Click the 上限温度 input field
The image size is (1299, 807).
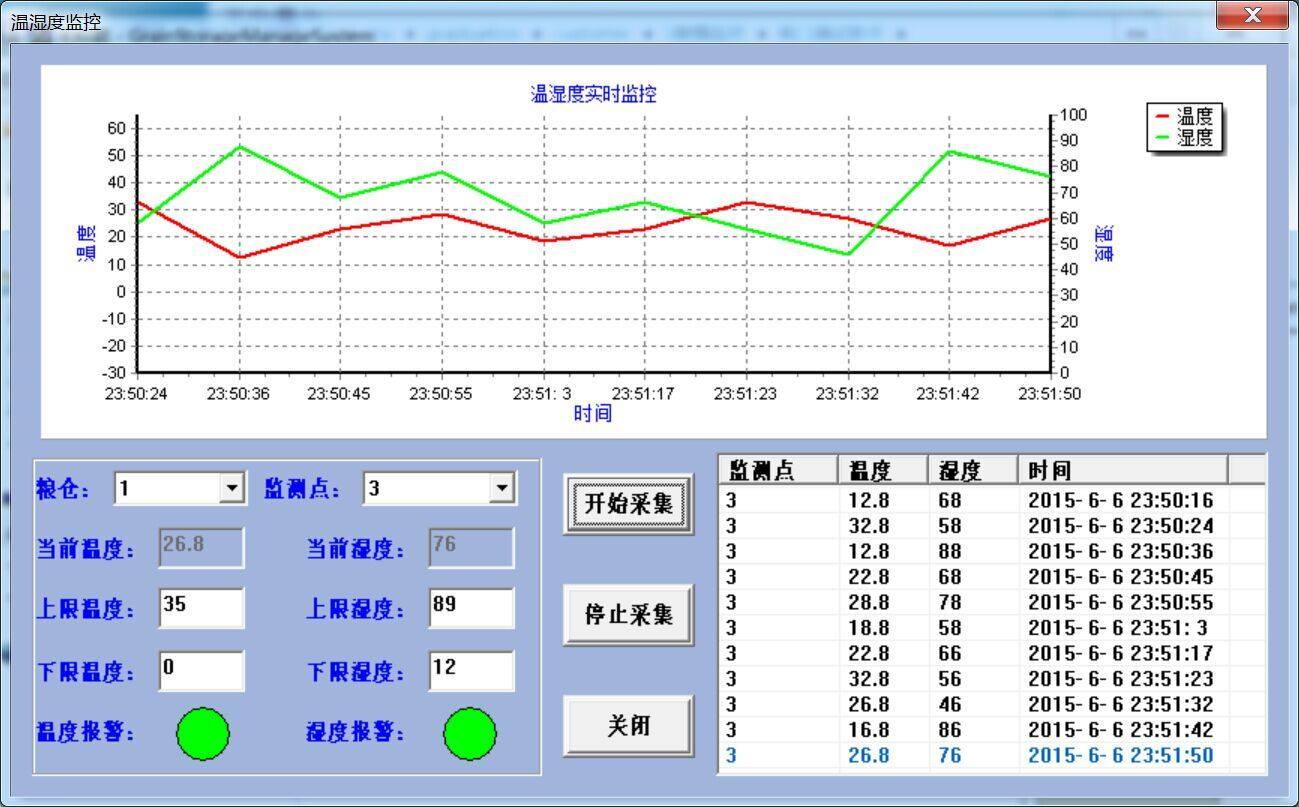coord(201,608)
